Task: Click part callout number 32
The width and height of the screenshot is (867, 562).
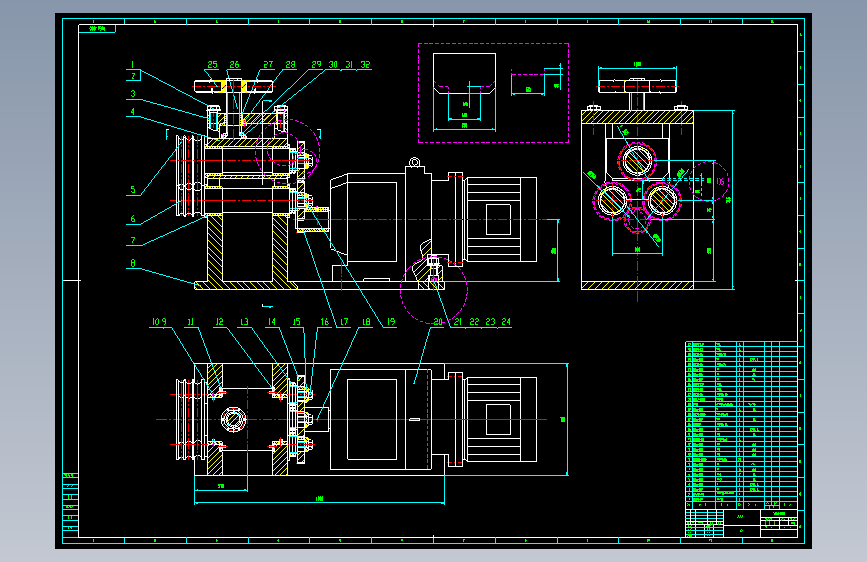Action: click(365, 65)
